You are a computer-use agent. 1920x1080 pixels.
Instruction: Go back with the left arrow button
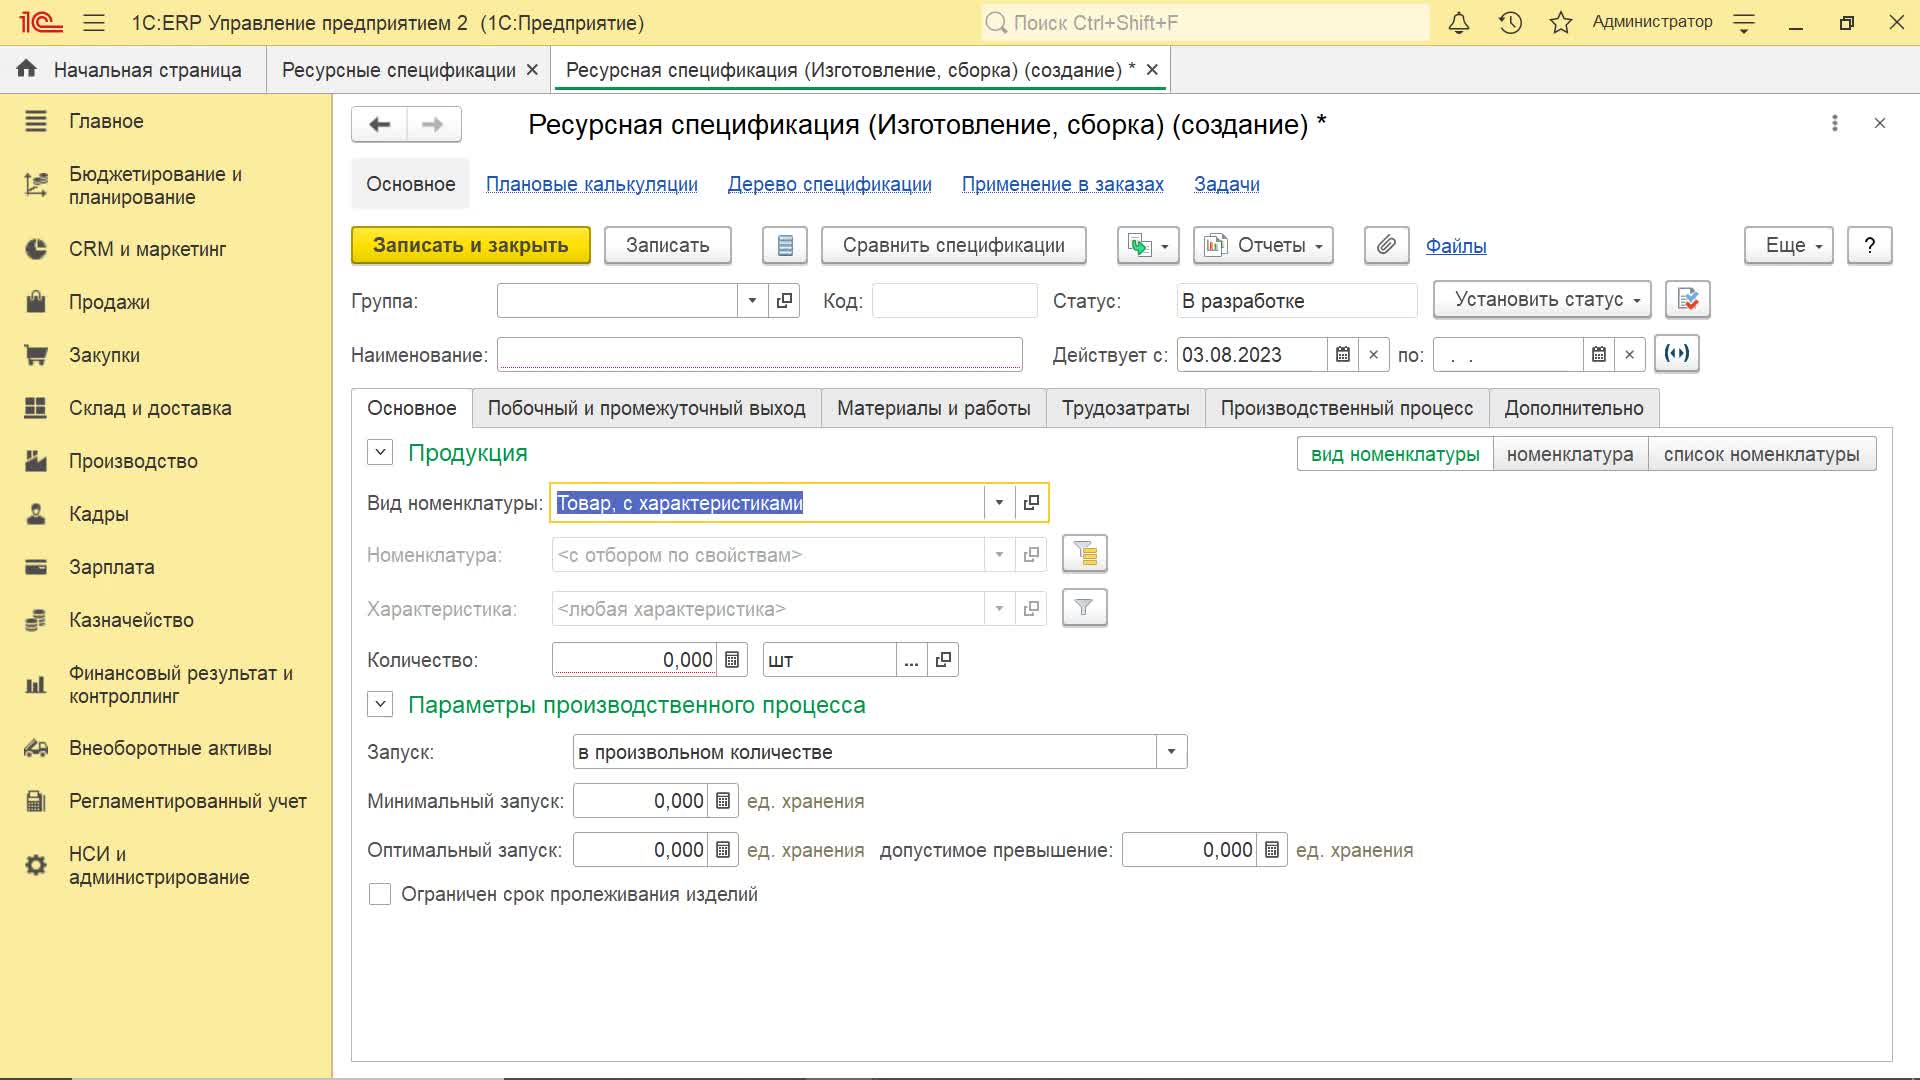point(379,125)
